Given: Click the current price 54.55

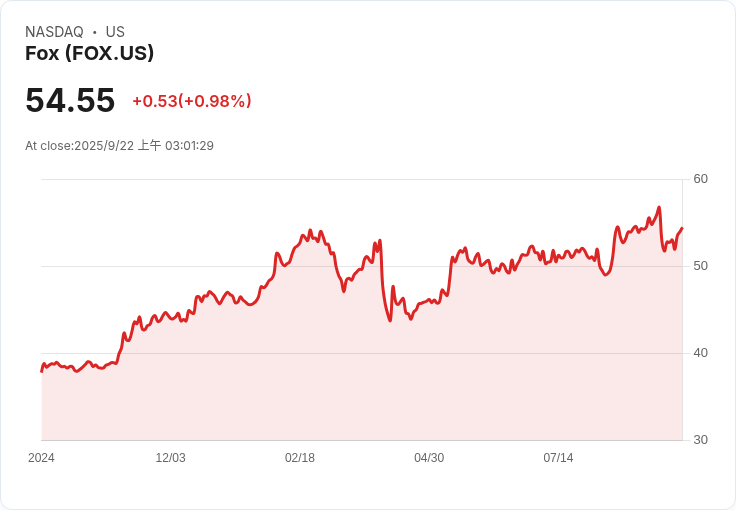Looking at the screenshot, I should [70, 100].
